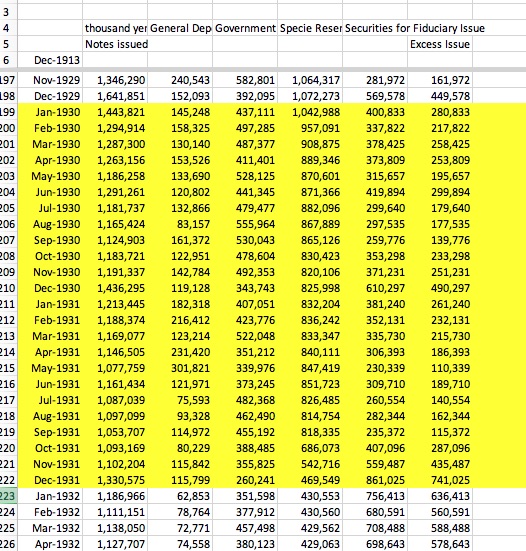526x551 pixels.
Task: Click cell with value 522,048
Action: point(245,336)
